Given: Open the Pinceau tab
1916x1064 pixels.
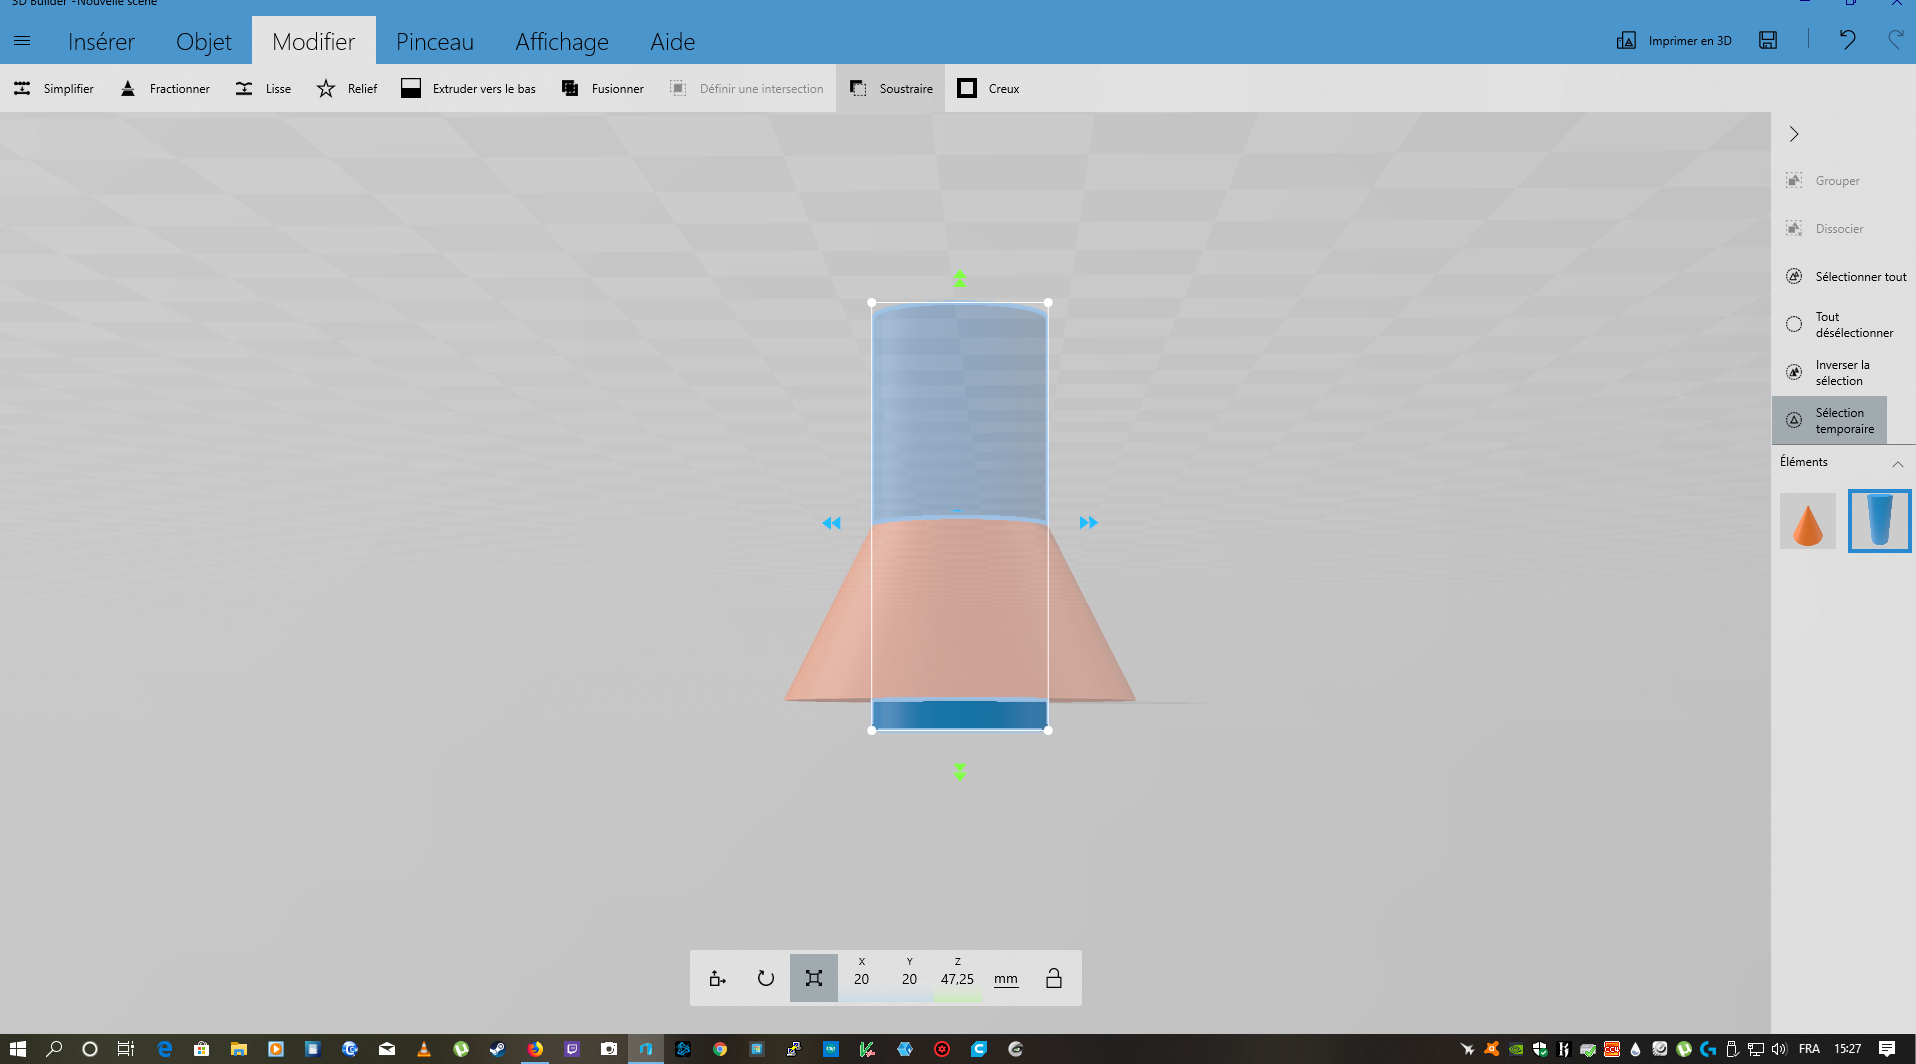Looking at the screenshot, I should click(x=435, y=41).
